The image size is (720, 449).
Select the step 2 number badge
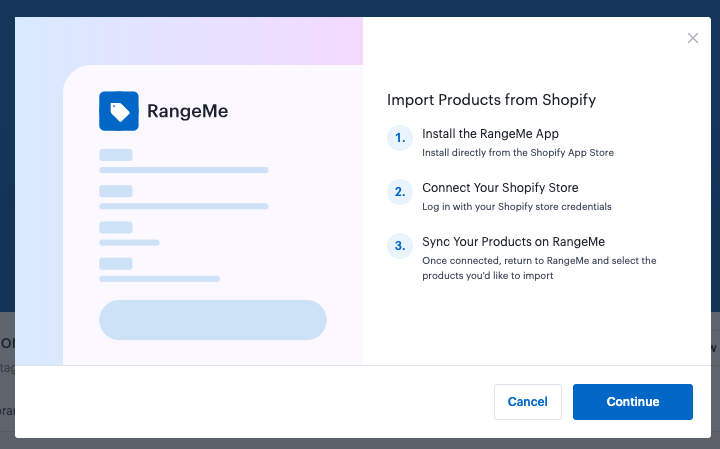point(400,193)
